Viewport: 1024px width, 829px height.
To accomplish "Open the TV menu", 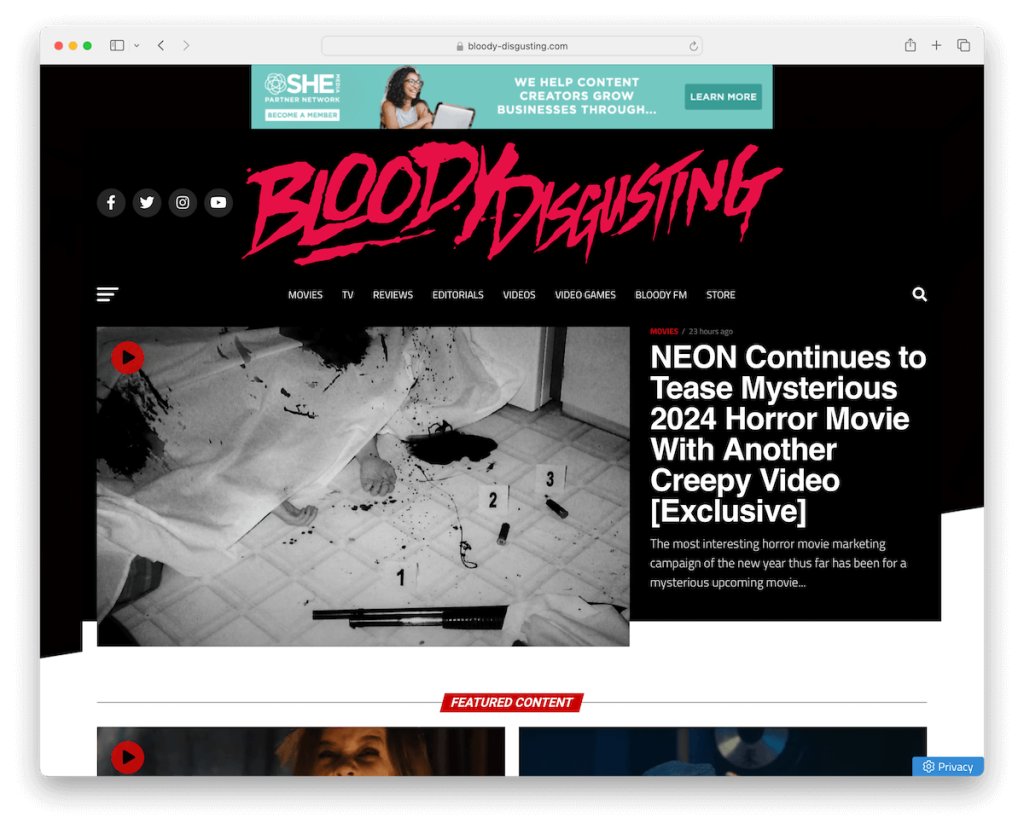I will point(347,295).
